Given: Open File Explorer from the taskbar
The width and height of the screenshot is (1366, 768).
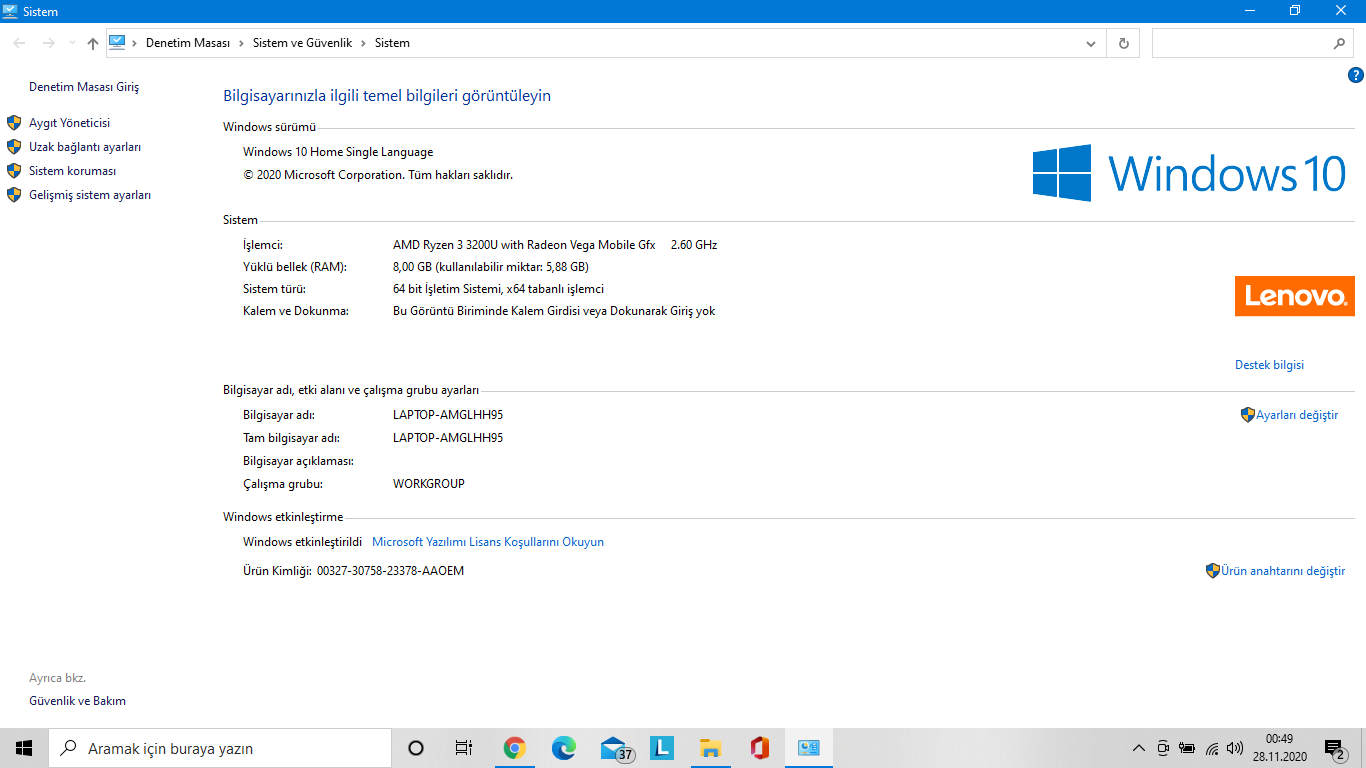Looking at the screenshot, I should [710, 748].
